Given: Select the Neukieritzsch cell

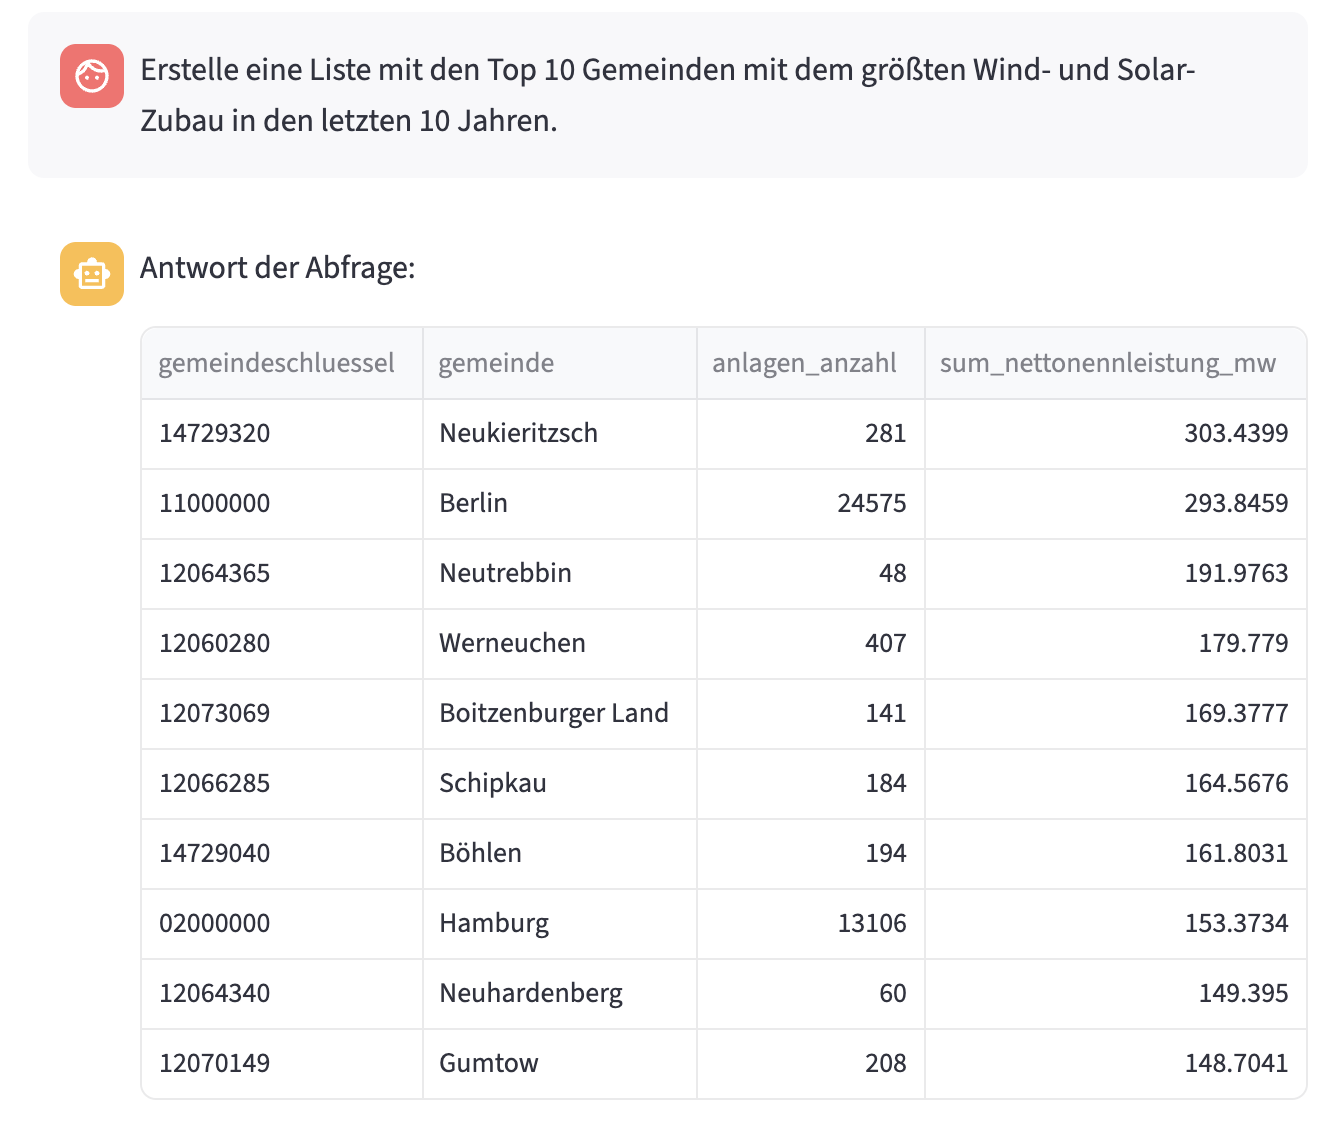Looking at the screenshot, I should pyautogui.click(x=560, y=434).
